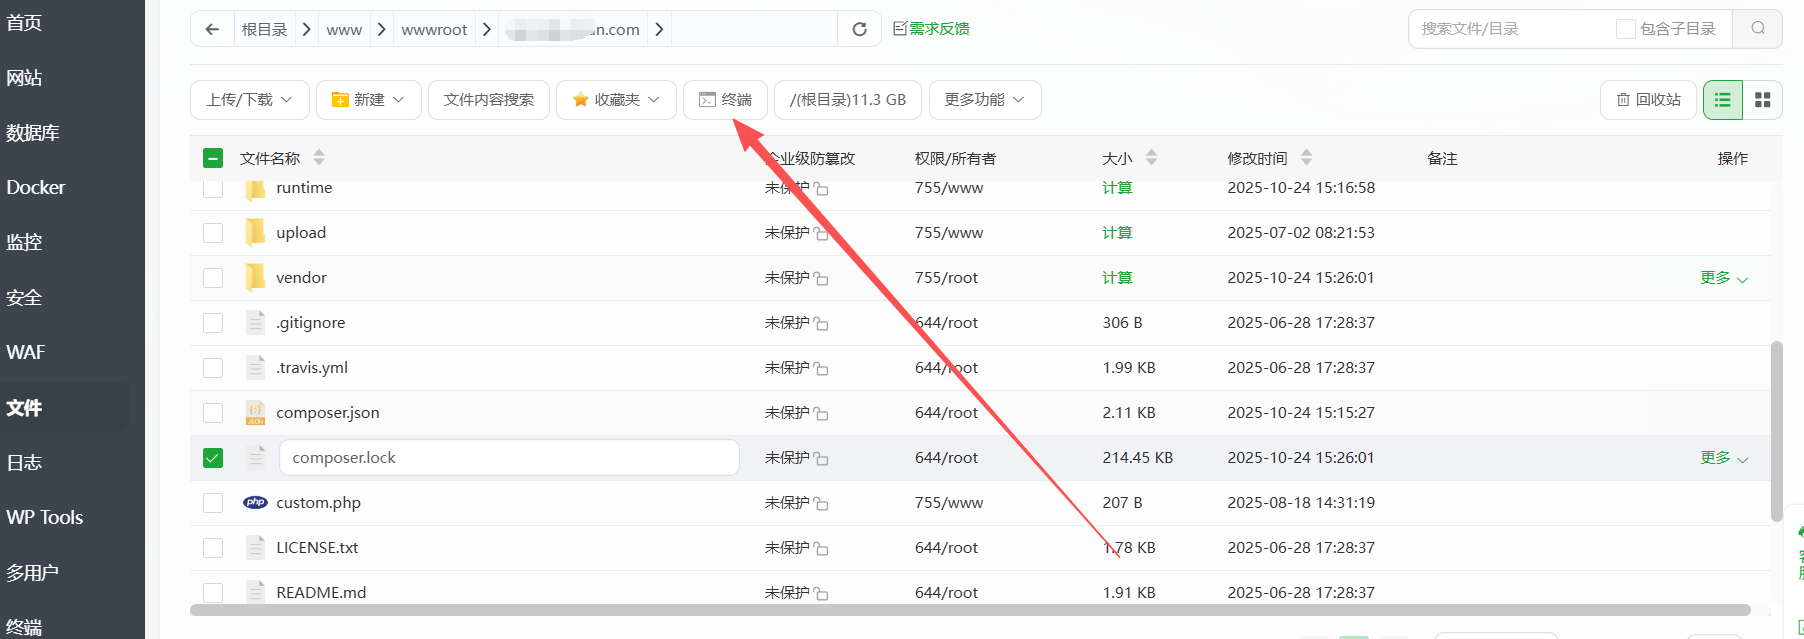Open 数据库 in the sidebar
Image resolution: width=1804 pixels, height=639 pixels.
click(x=33, y=133)
